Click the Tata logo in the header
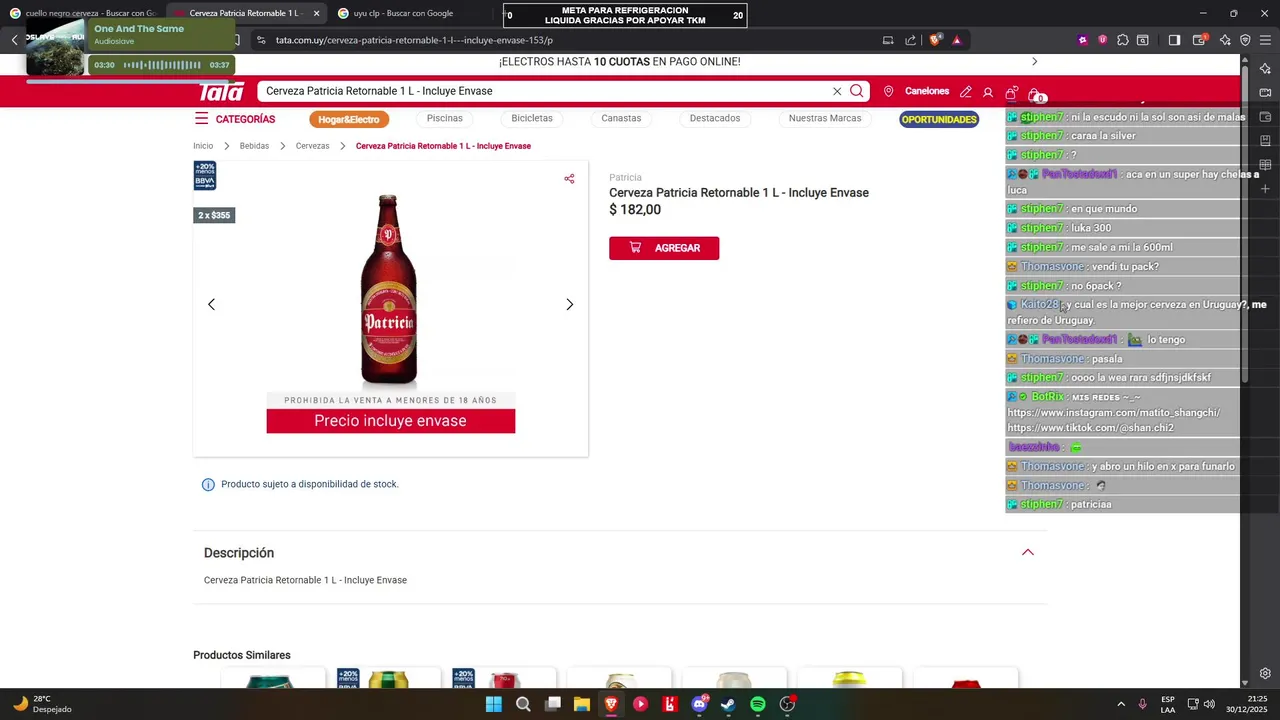The width and height of the screenshot is (1280, 720). 221,91
